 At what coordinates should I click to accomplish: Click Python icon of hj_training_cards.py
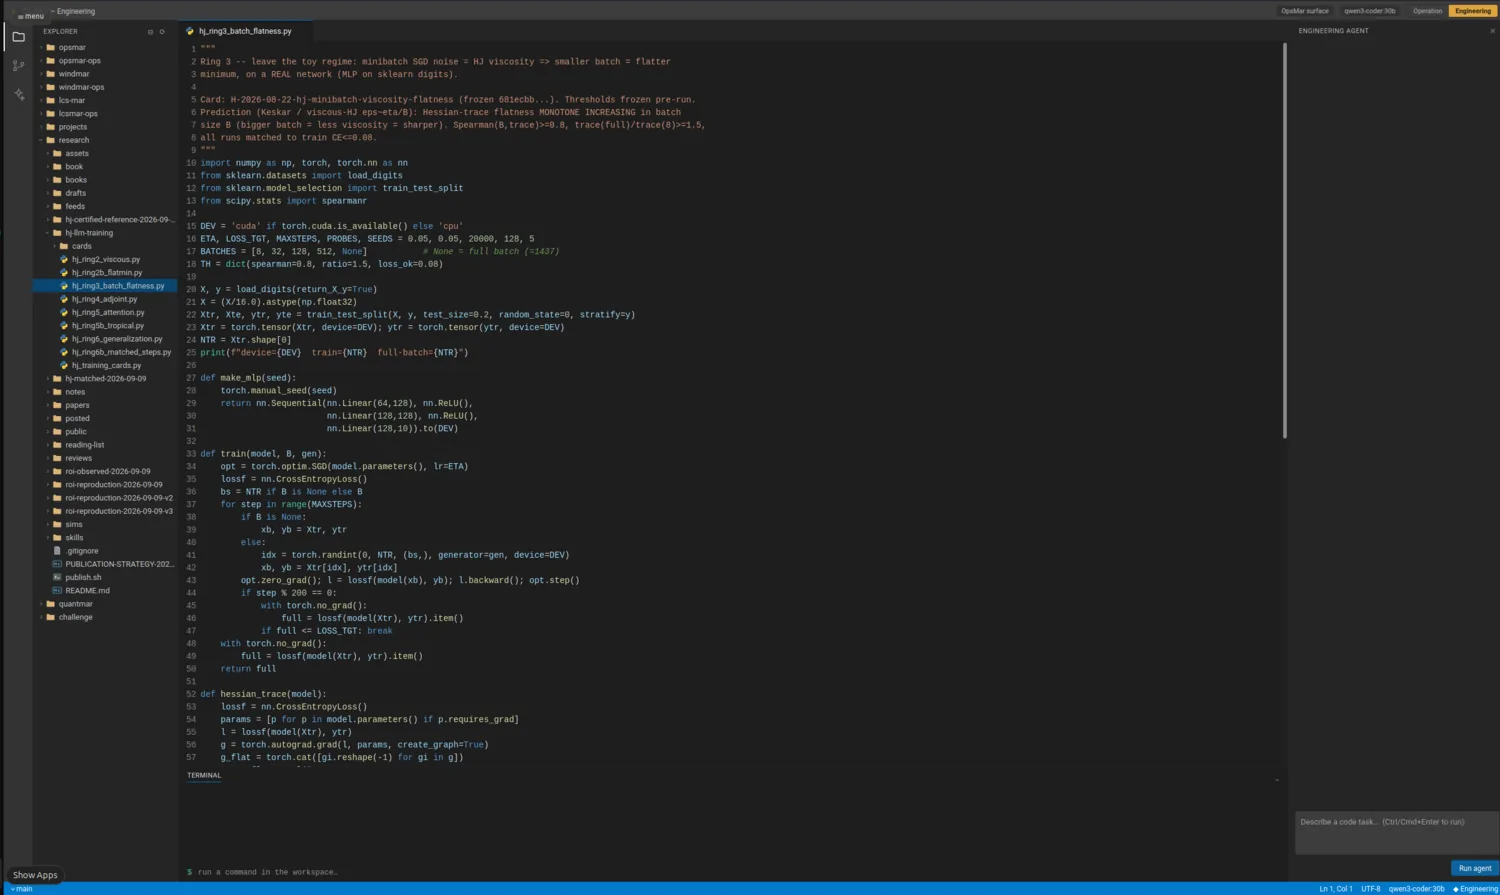[64, 365]
